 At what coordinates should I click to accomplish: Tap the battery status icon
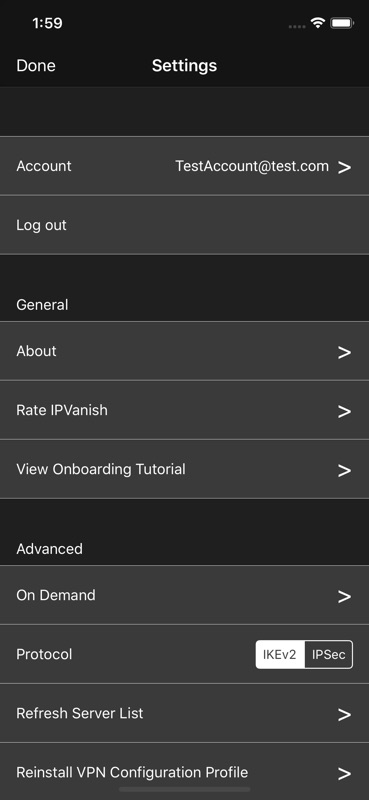(x=342, y=23)
